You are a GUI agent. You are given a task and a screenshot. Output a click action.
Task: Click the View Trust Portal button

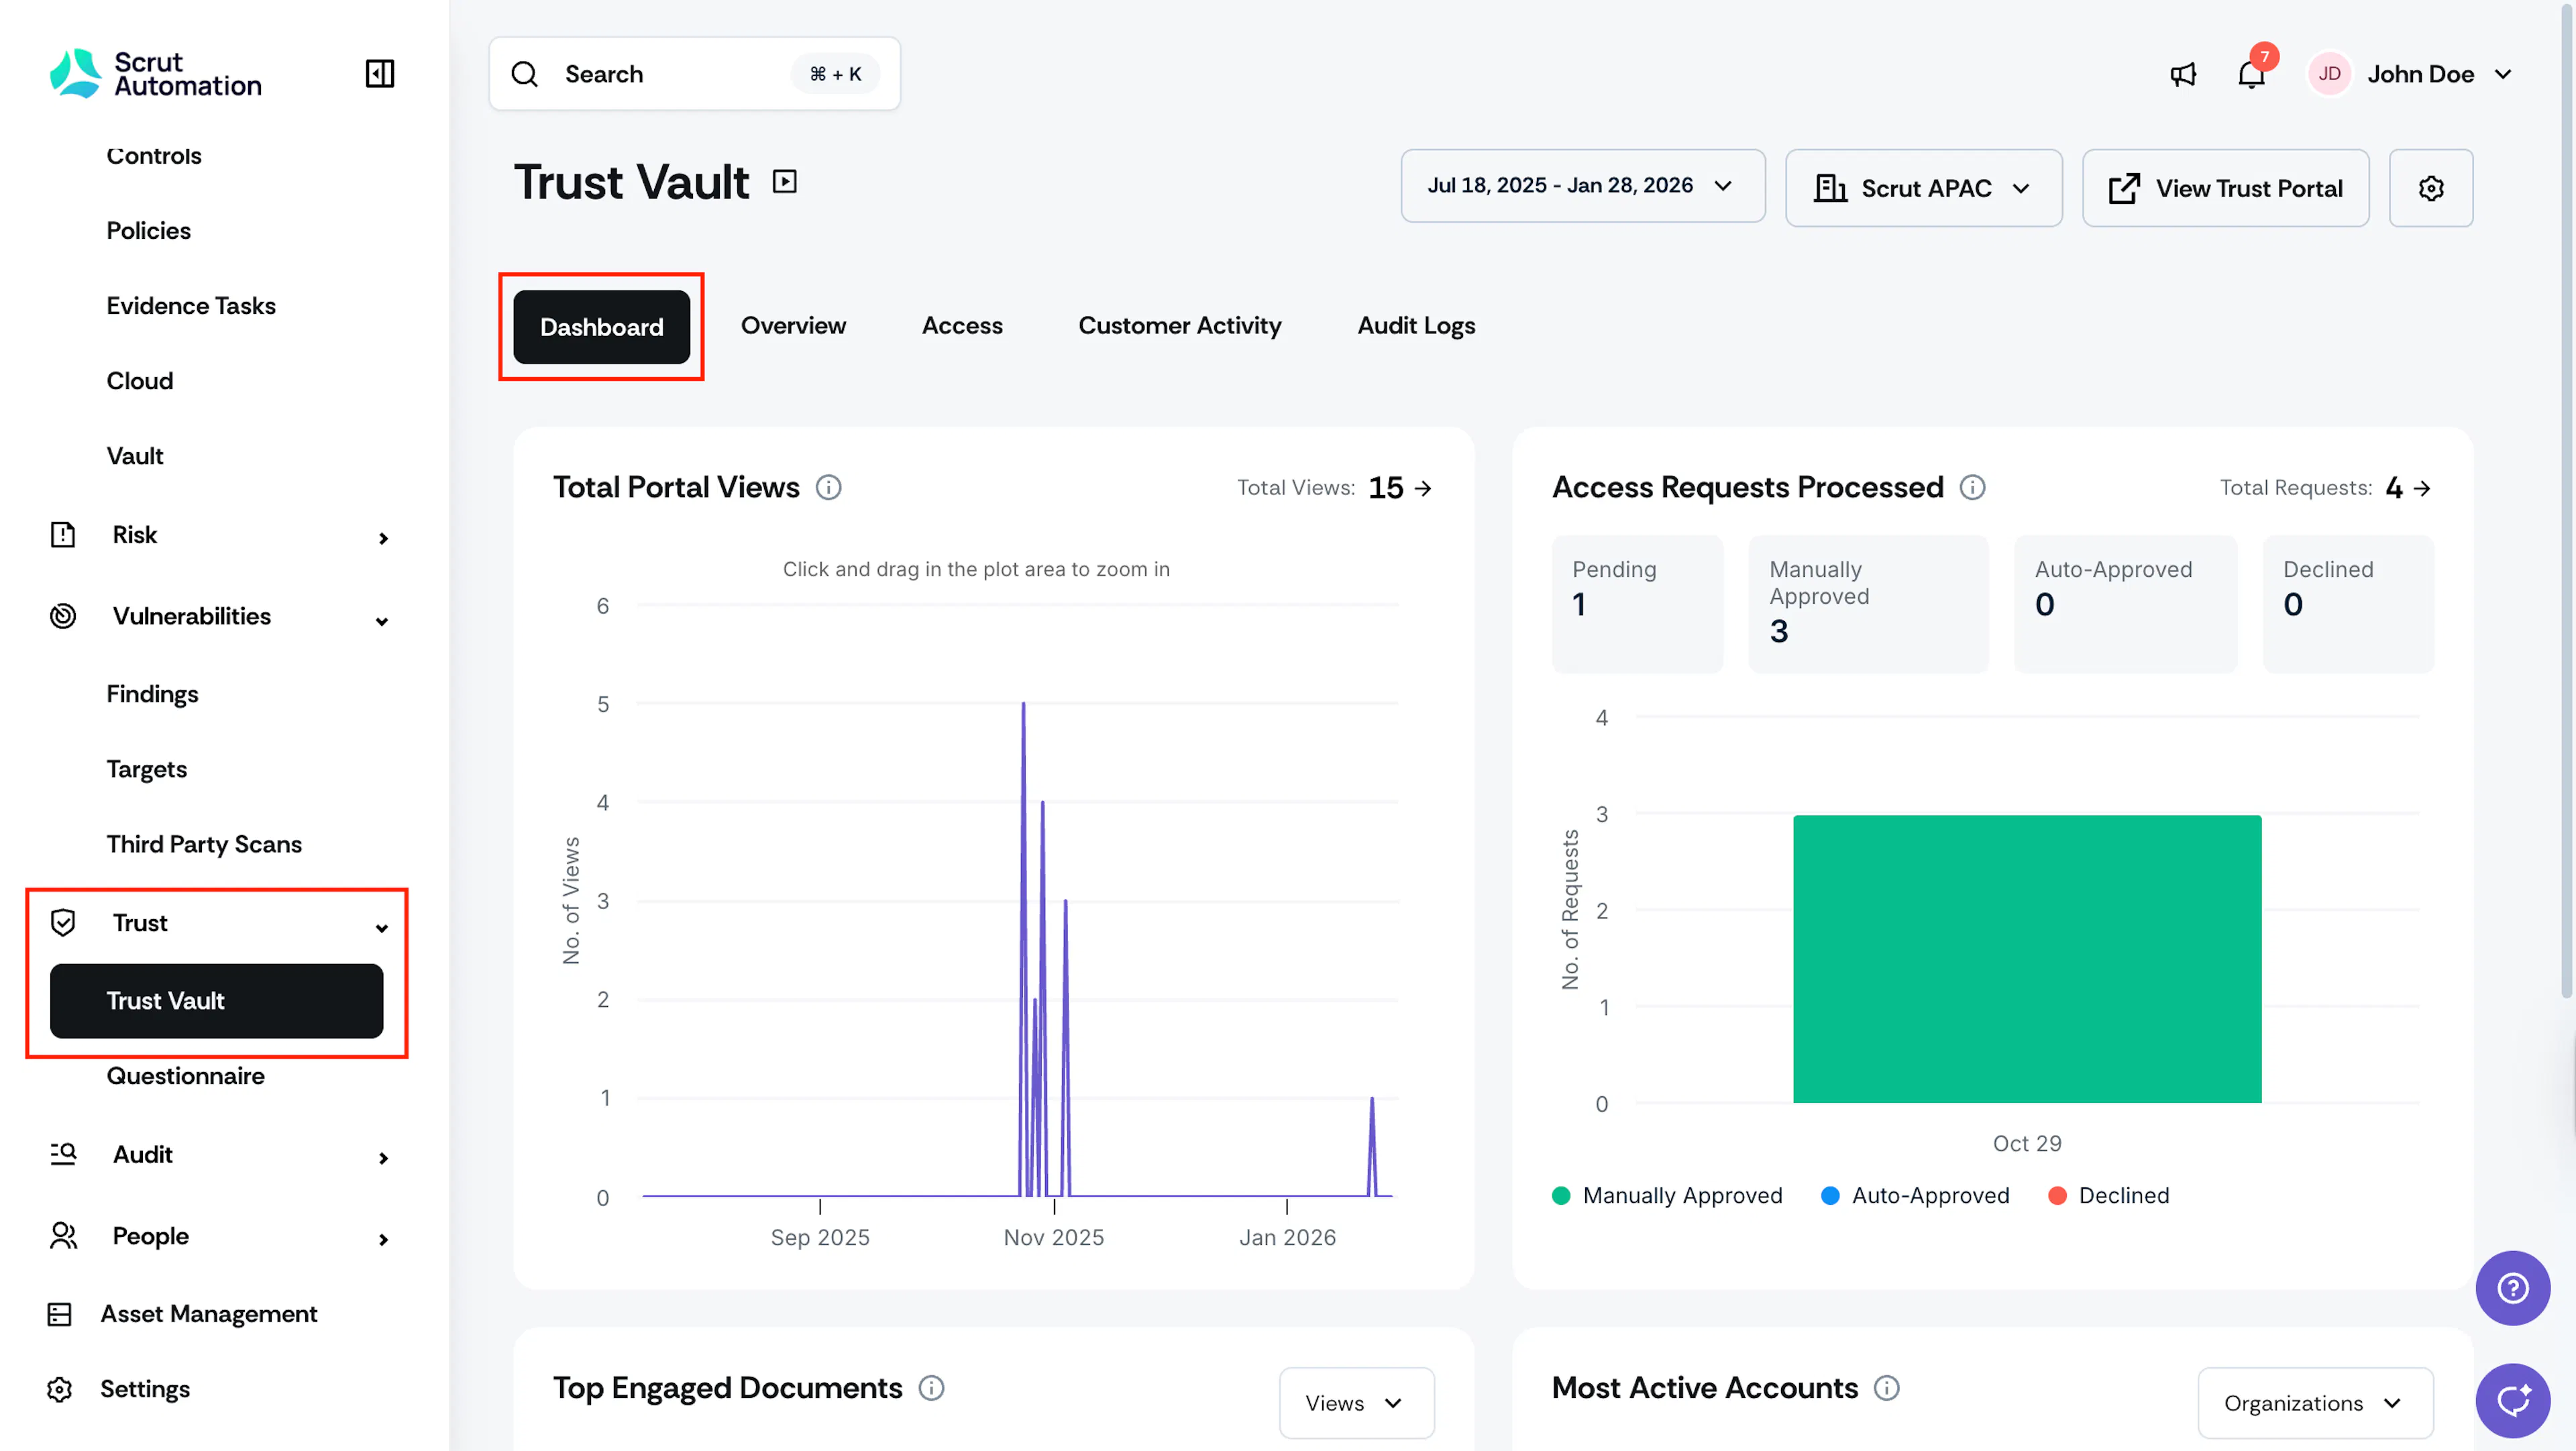click(2225, 188)
